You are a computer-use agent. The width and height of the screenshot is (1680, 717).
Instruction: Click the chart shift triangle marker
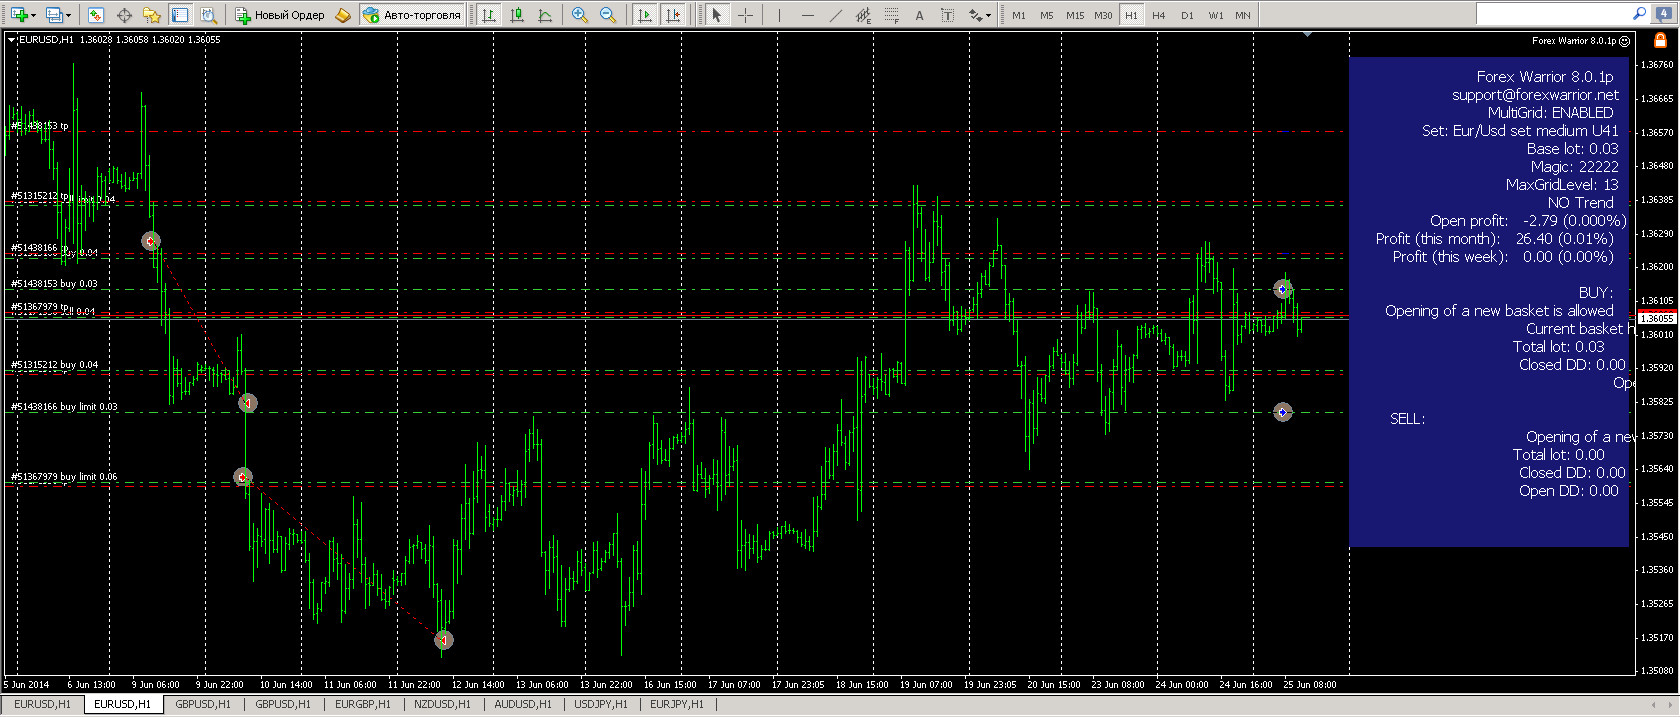pyautogui.click(x=1308, y=35)
